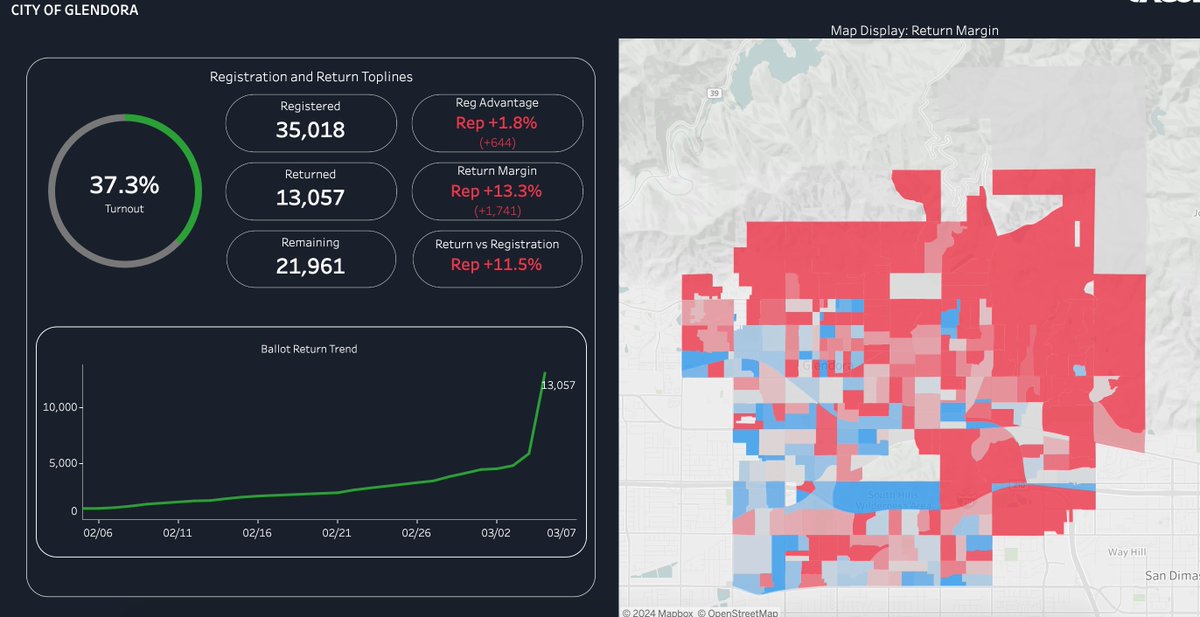This screenshot has width=1200, height=617.
Task: Click the 02/06 date axis label
Action: pos(98,533)
